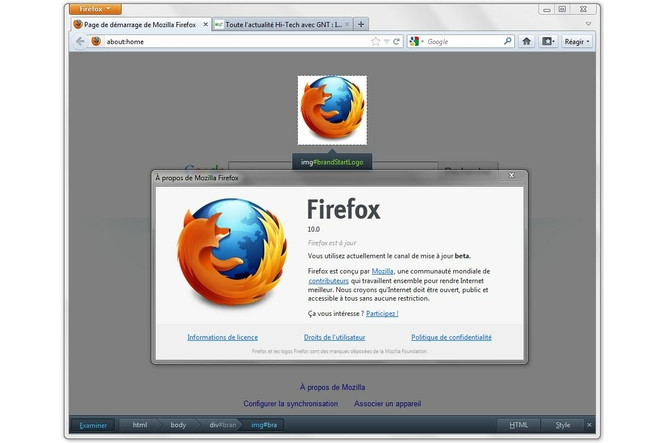Click the large Firefox logo in About dialog

(232, 252)
